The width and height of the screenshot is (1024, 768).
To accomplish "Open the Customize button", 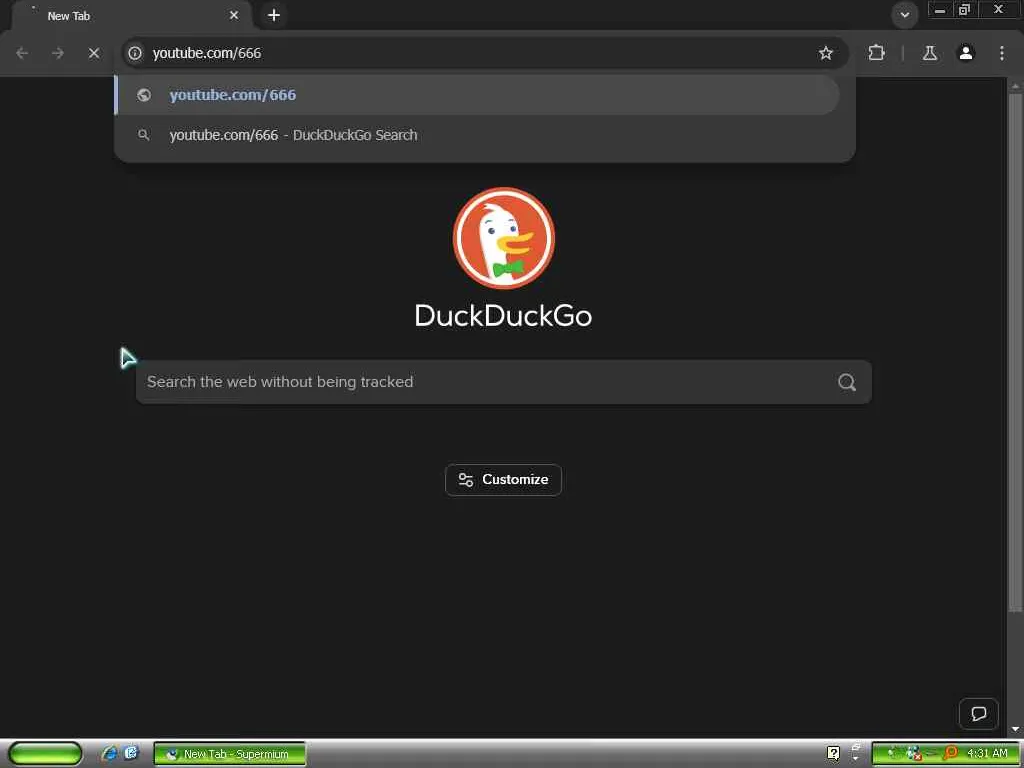I will (504, 480).
